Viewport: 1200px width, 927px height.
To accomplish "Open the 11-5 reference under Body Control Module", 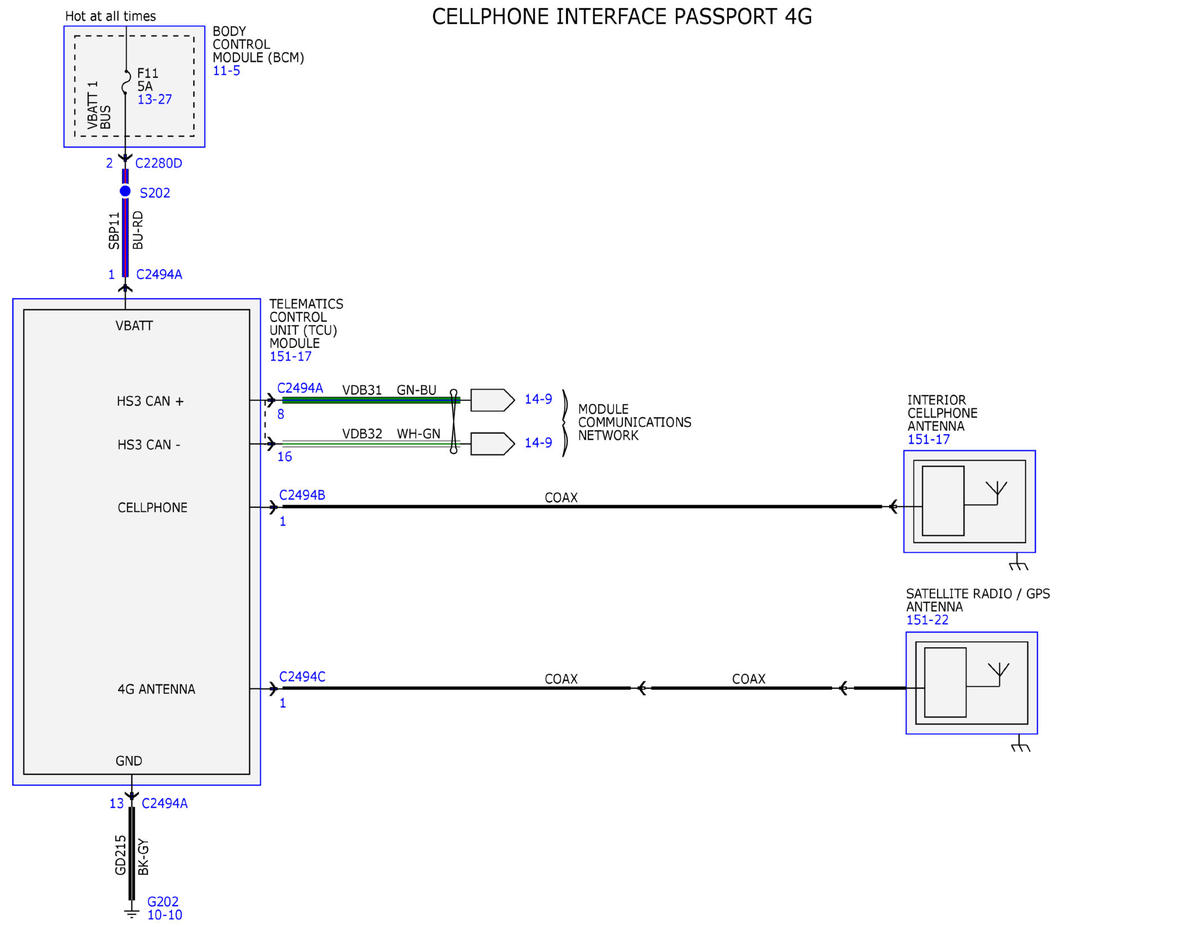I will coord(226,72).
